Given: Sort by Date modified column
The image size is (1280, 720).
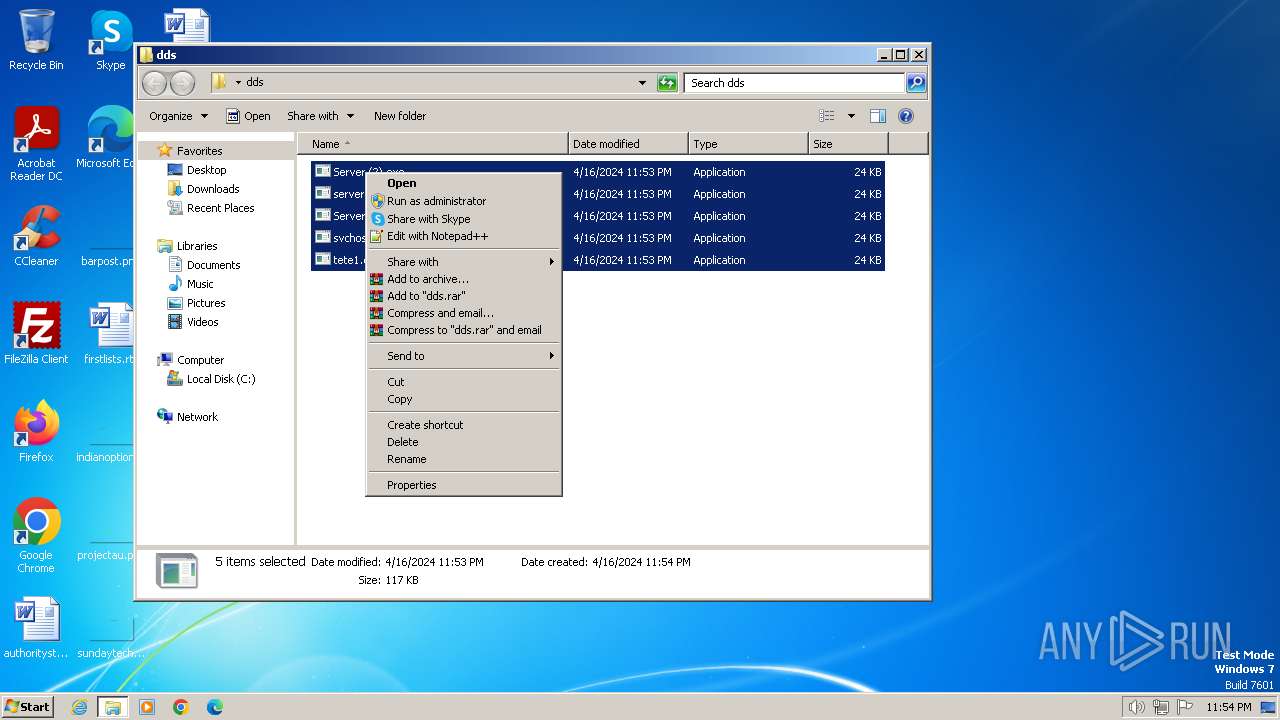Looking at the screenshot, I should (628, 144).
